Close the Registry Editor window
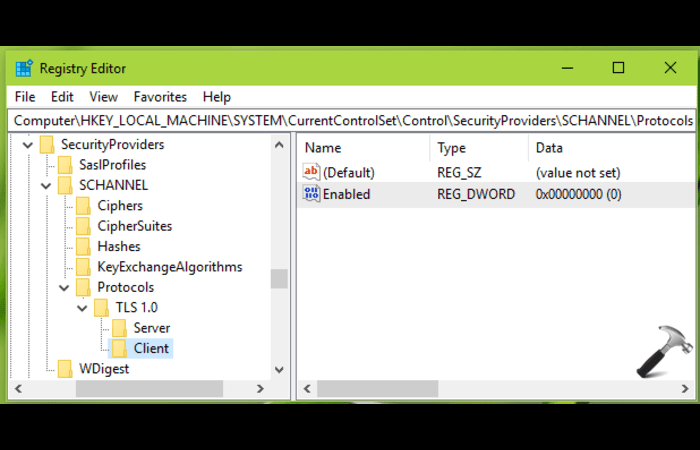The height and width of the screenshot is (450, 700). coord(670,68)
